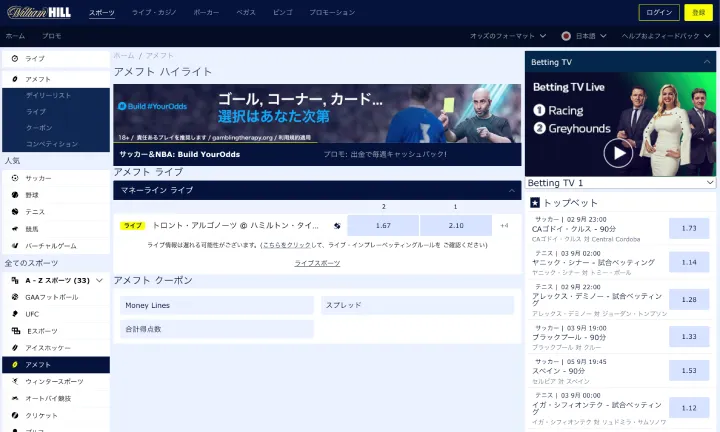Select the テニス tennis ball icon
The image size is (720, 432).
pos(15,212)
